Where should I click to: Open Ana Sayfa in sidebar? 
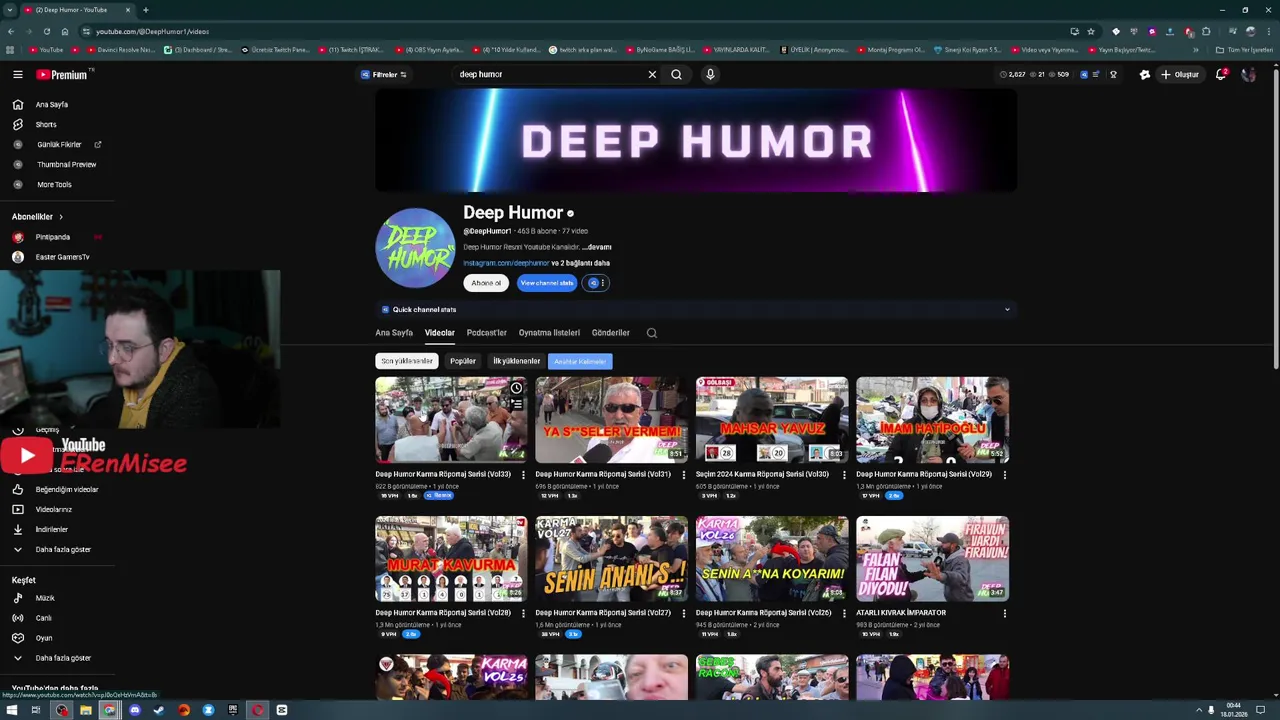click(x=52, y=104)
